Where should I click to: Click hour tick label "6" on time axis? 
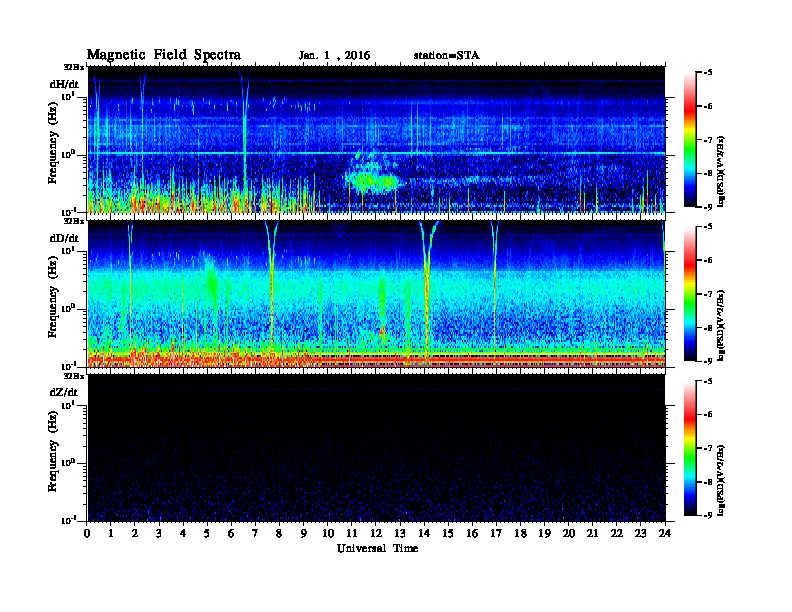point(231,533)
